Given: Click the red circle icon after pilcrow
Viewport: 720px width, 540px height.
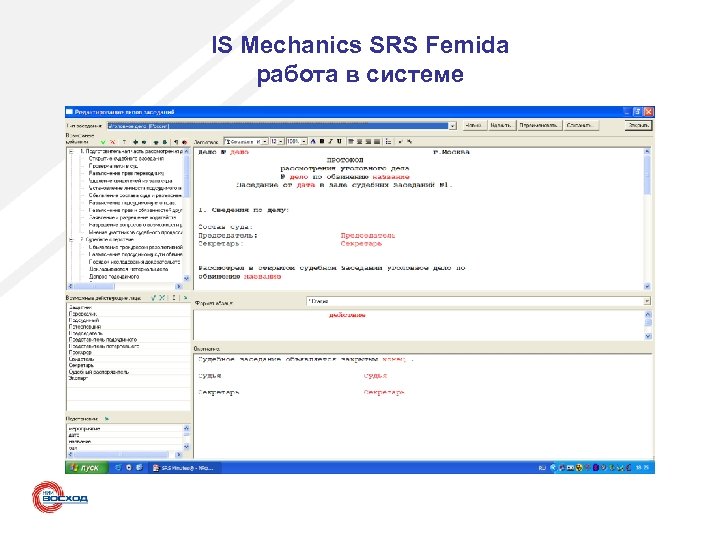Looking at the screenshot, I should pos(185,142).
